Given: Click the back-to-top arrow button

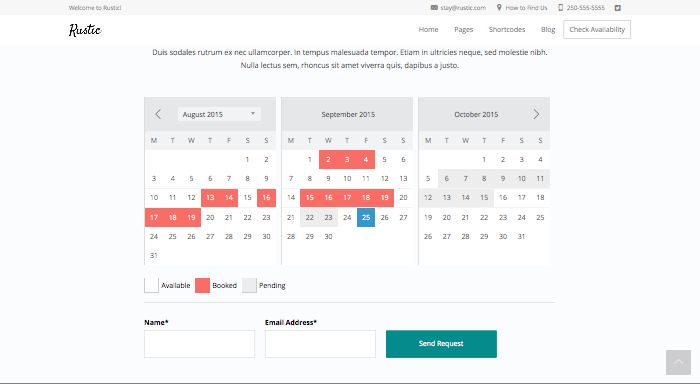Looking at the screenshot, I should click(x=678, y=362).
